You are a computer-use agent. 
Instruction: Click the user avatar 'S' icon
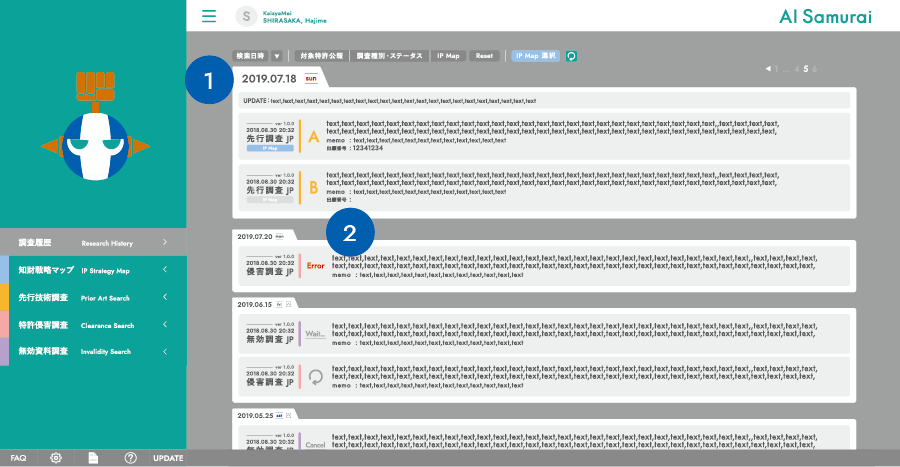pyautogui.click(x=245, y=16)
